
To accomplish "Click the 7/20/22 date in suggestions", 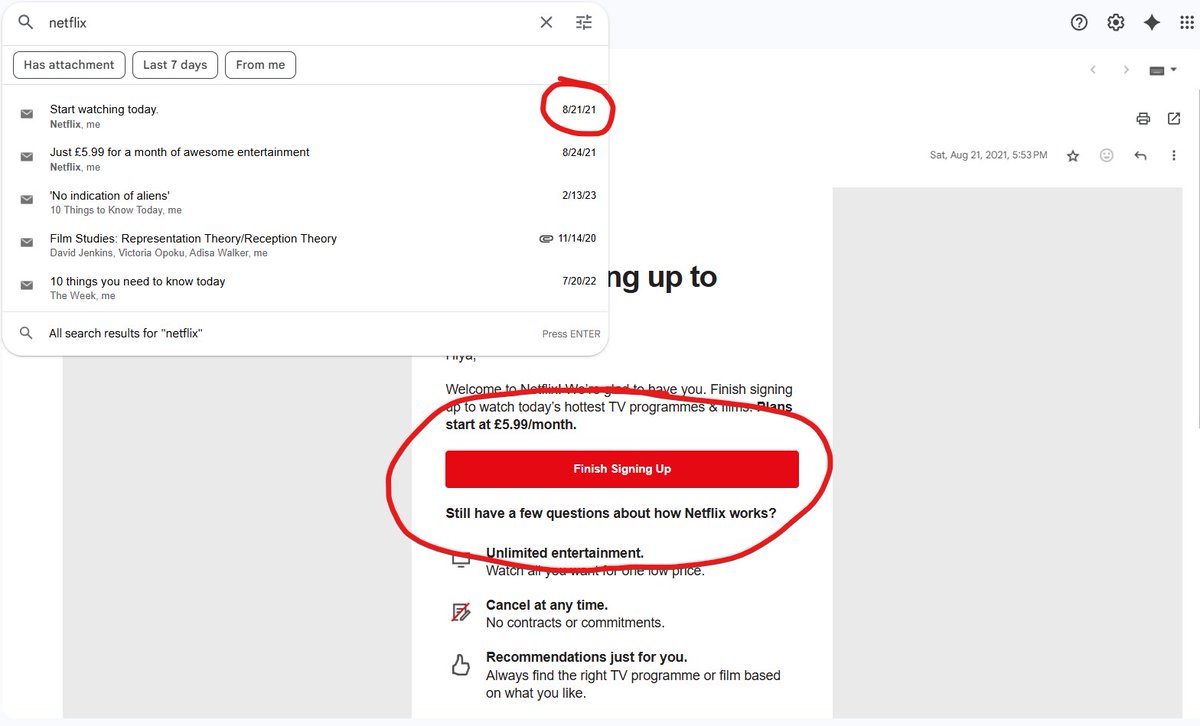I will 579,282.
